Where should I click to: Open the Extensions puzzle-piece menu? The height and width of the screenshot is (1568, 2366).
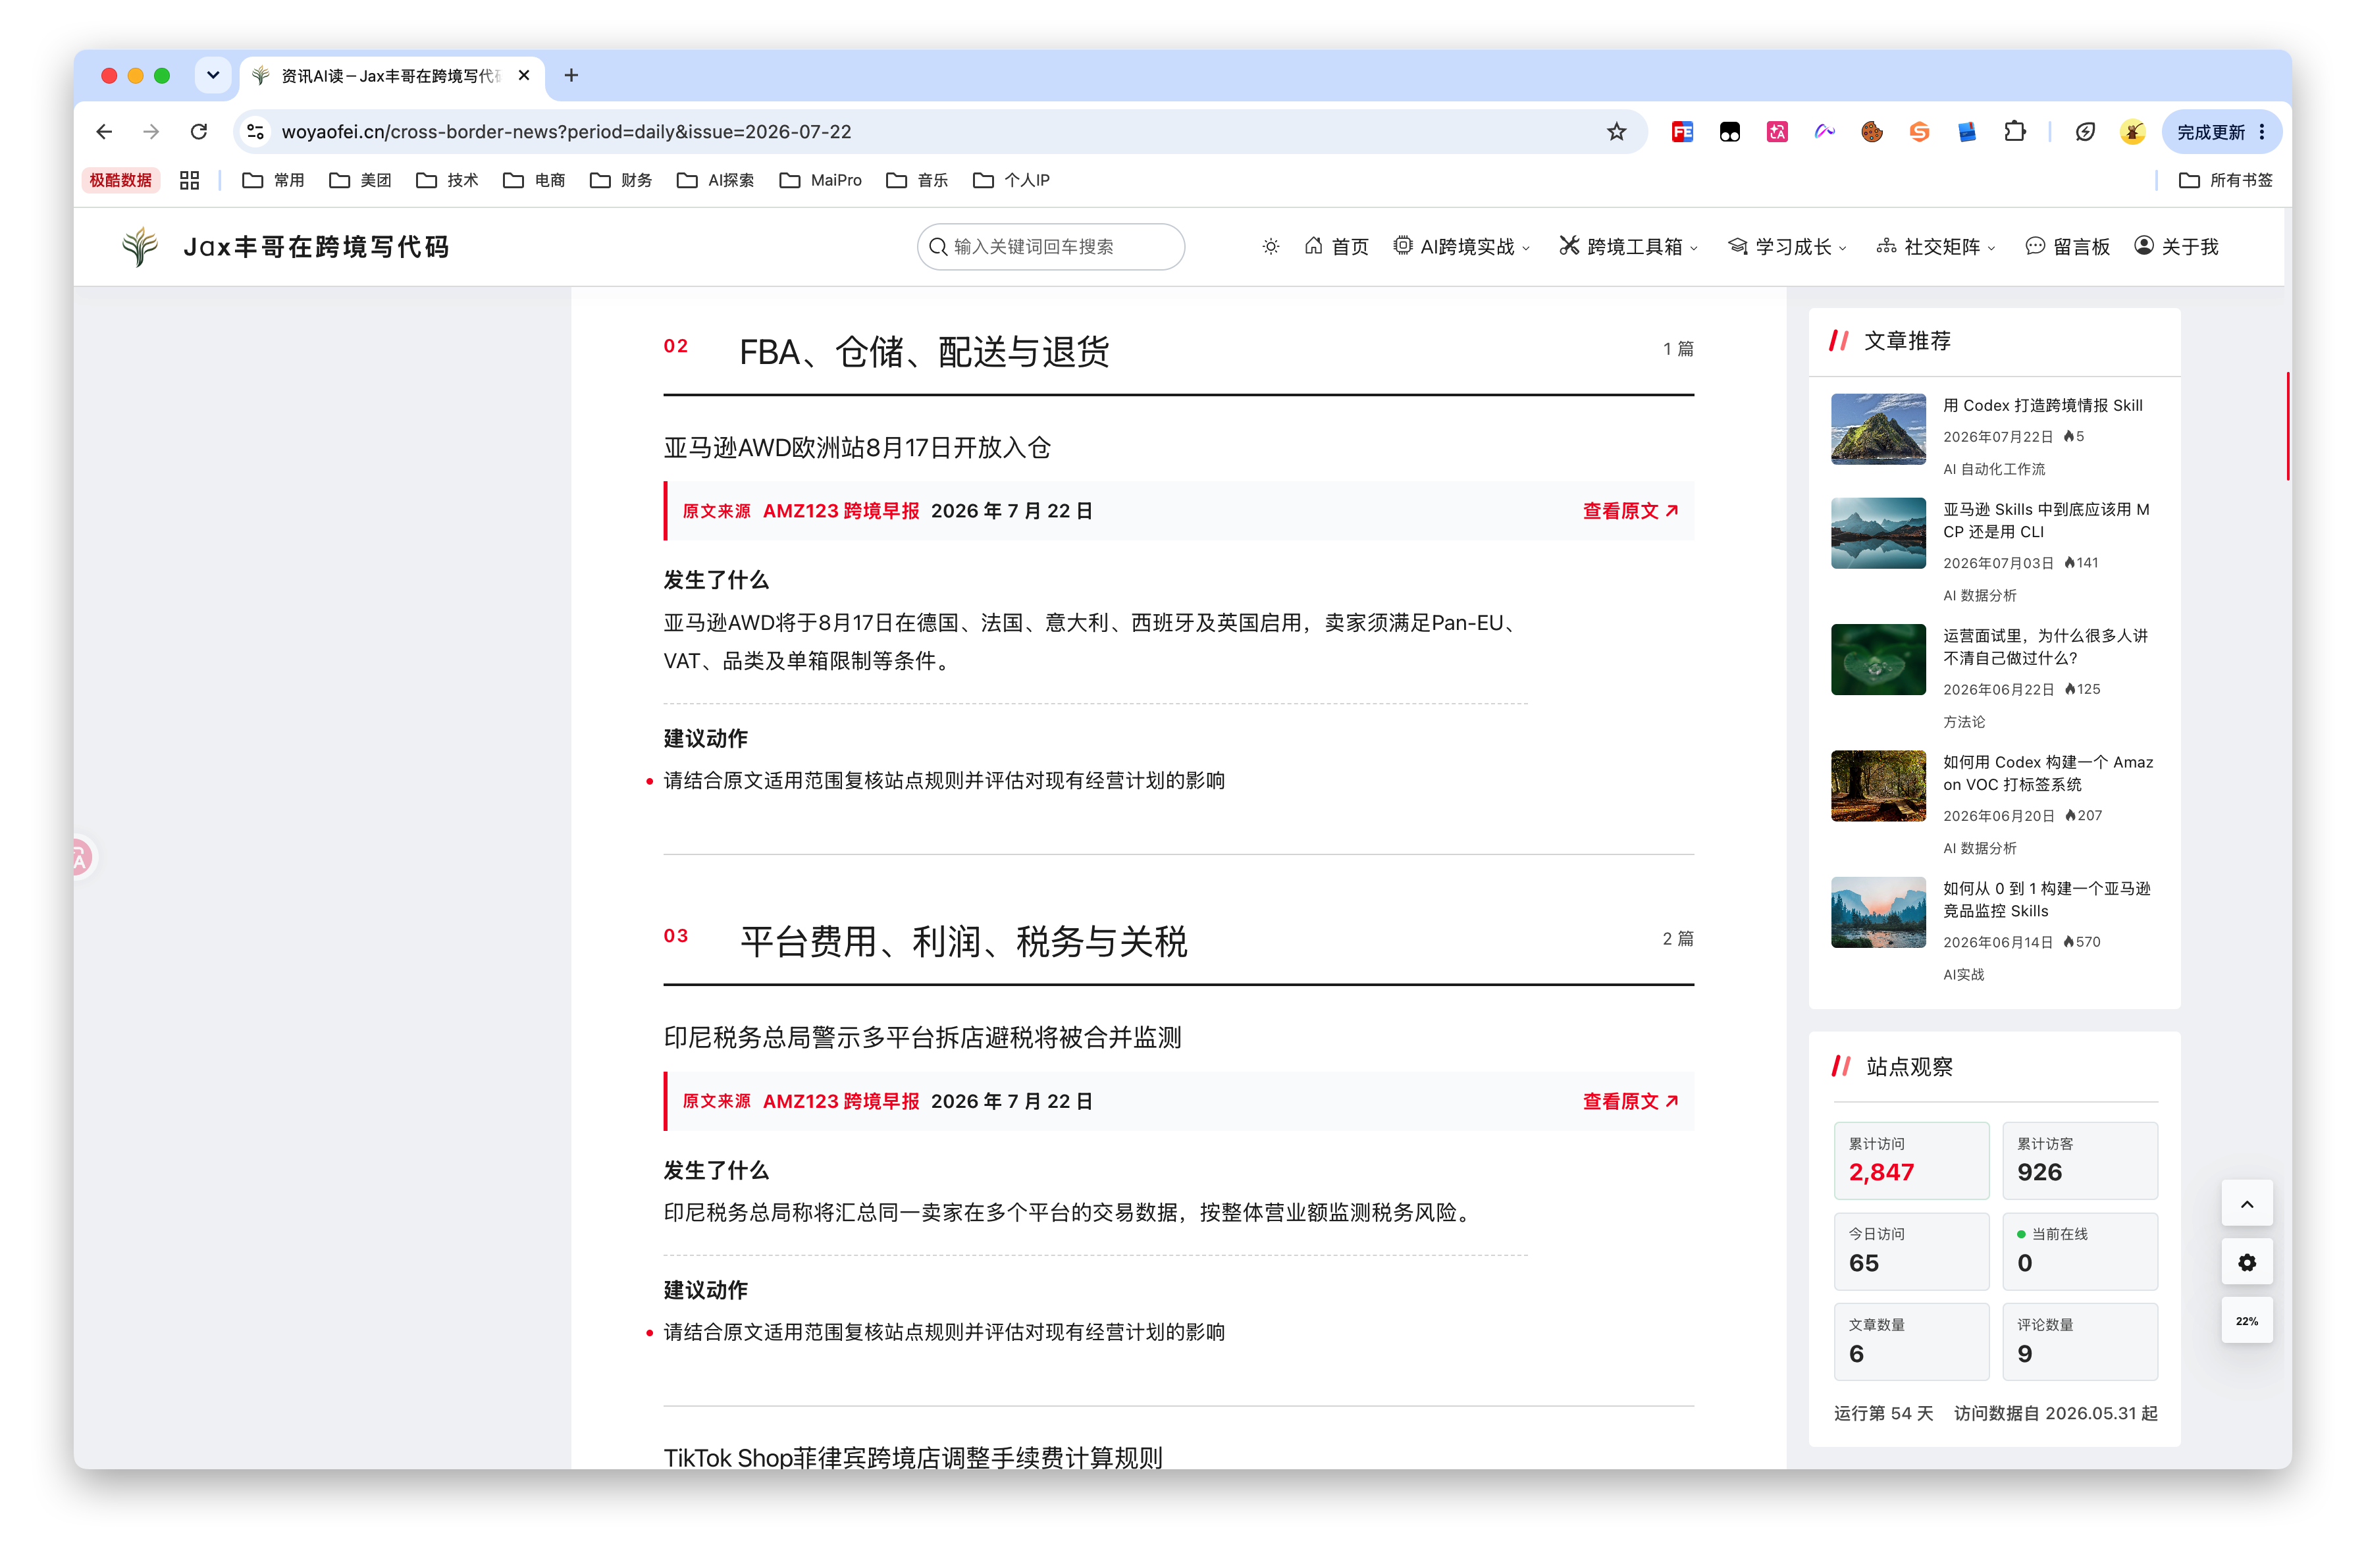click(2014, 132)
